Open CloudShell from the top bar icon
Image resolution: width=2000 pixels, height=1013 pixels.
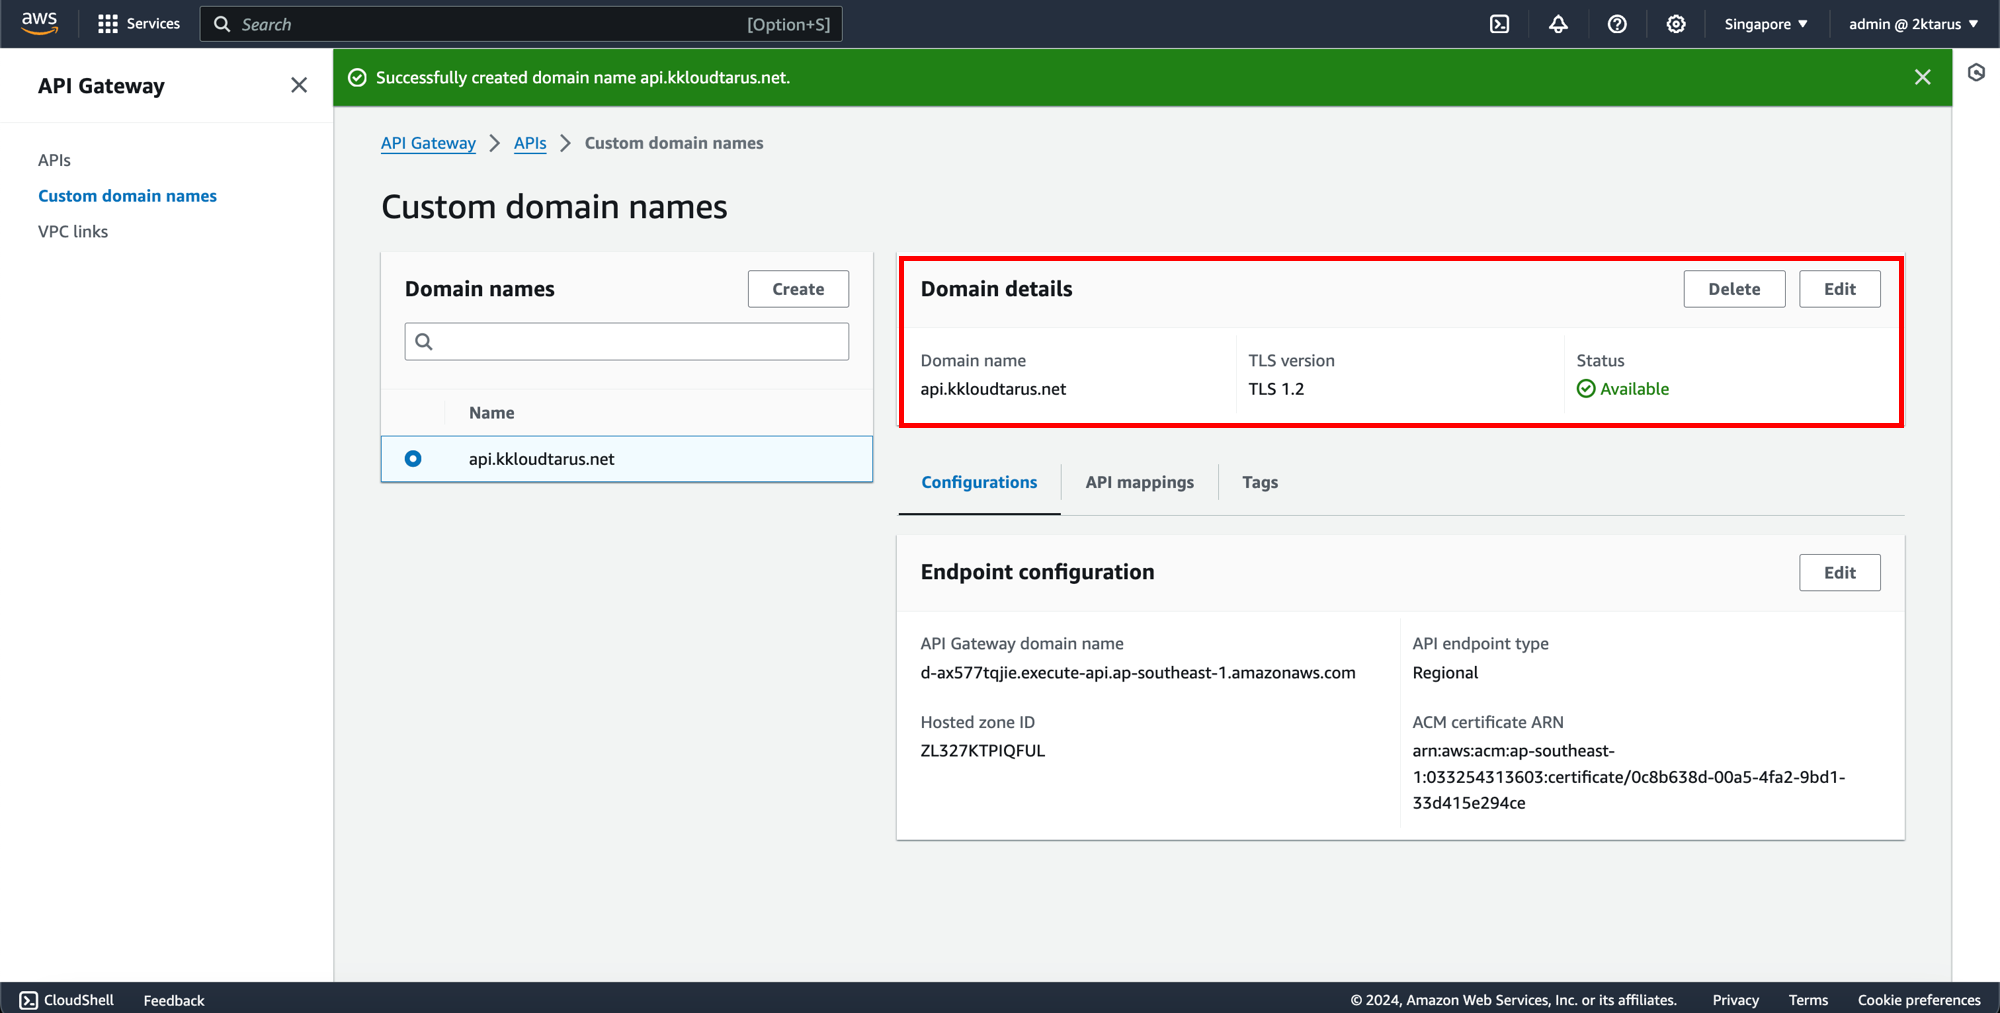[1499, 24]
